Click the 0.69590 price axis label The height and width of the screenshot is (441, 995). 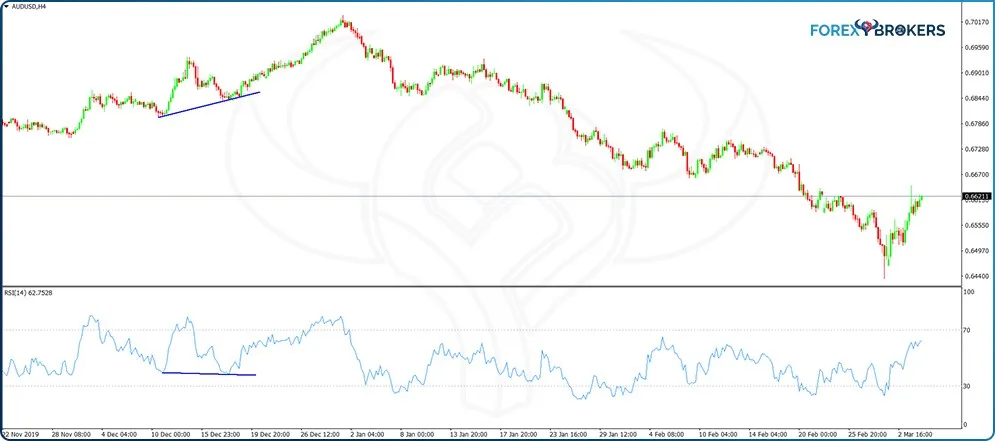(975, 48)
